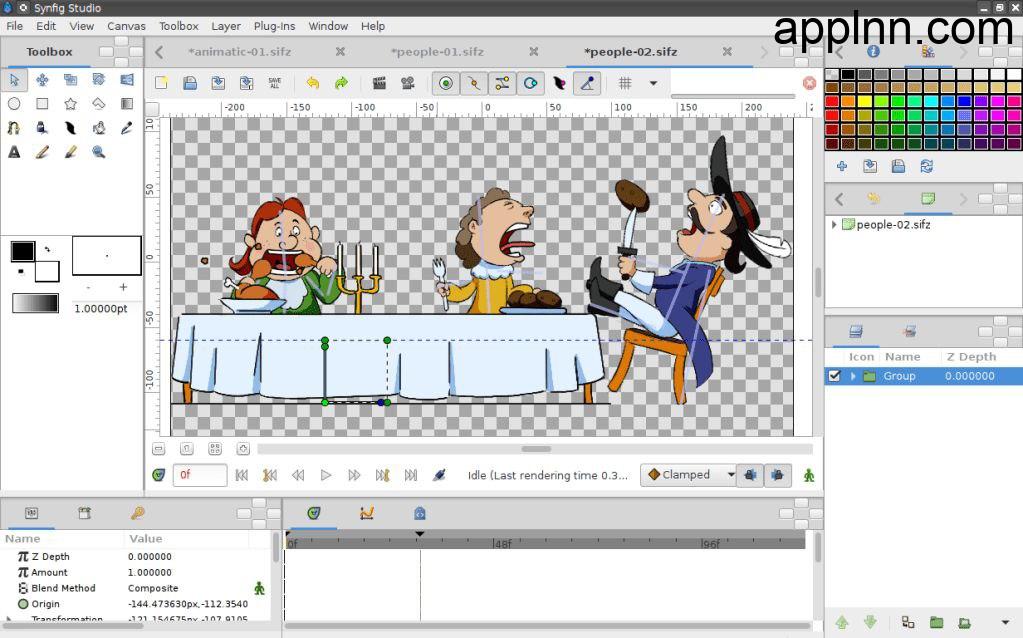Pick the yellow palette swatch
The height and width of the screenshot is (638, 1023).
click(864, 101)
